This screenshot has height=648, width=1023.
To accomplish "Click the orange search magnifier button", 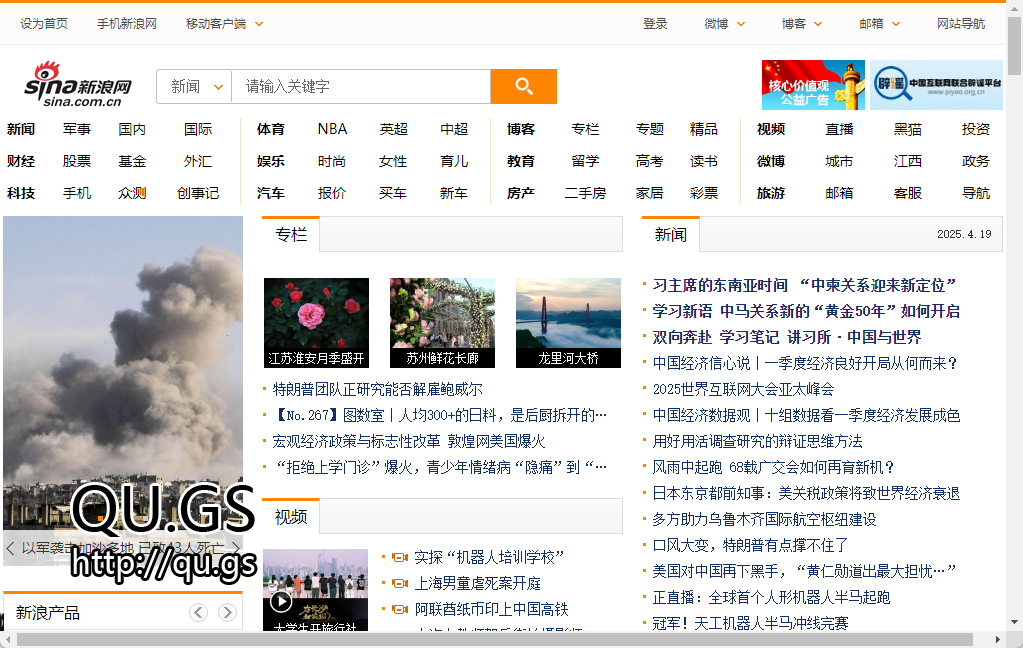I will (x=523, y=86).
